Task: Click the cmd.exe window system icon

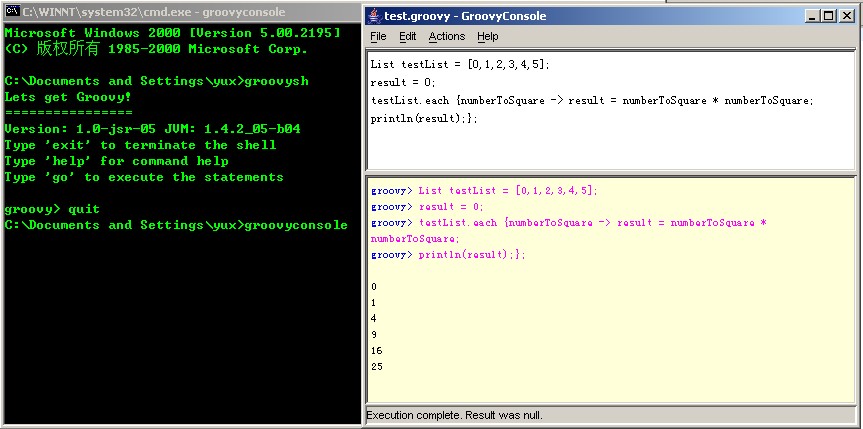Action: 12,11
